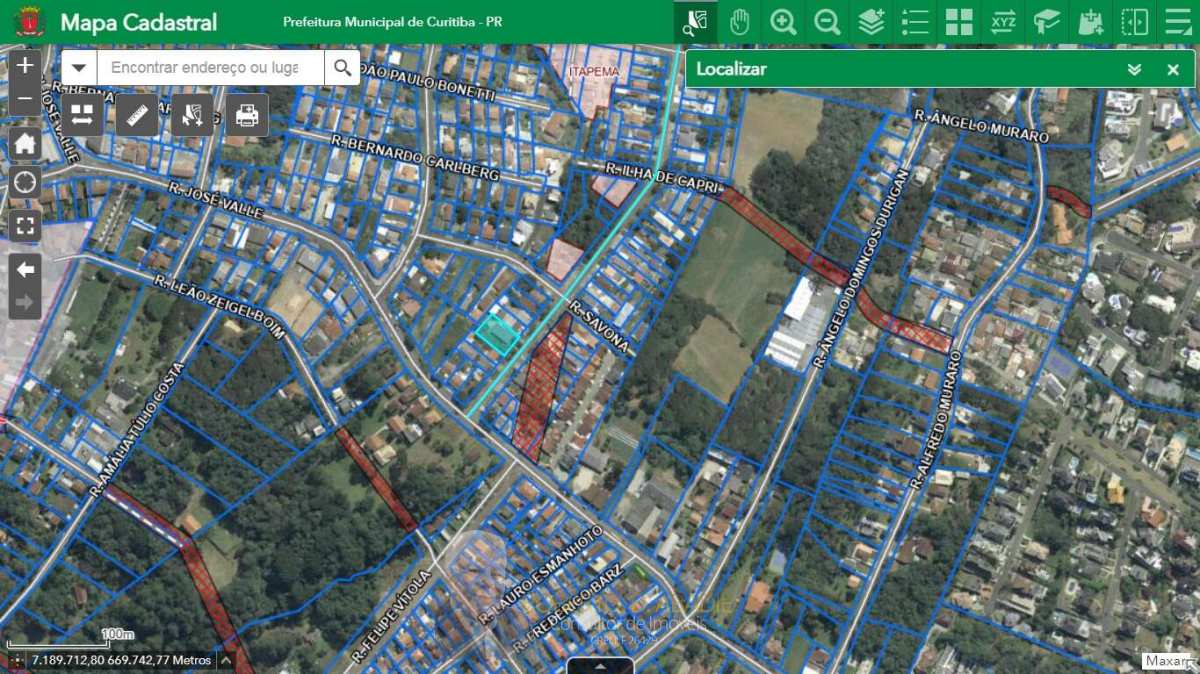Image resolution: width=1200 pixels, height=674 pixels.
Task: Print the map with printer icon
Action: (x=246, y=116)
